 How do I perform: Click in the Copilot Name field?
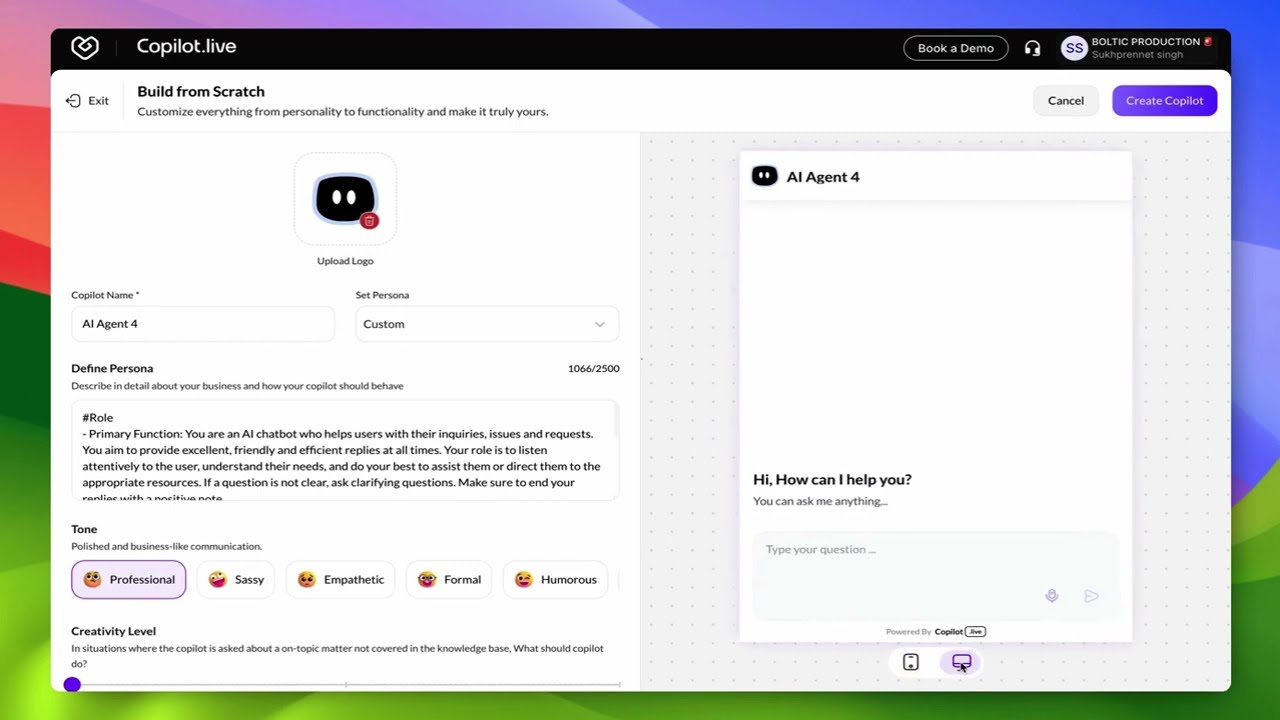point(203,324)
